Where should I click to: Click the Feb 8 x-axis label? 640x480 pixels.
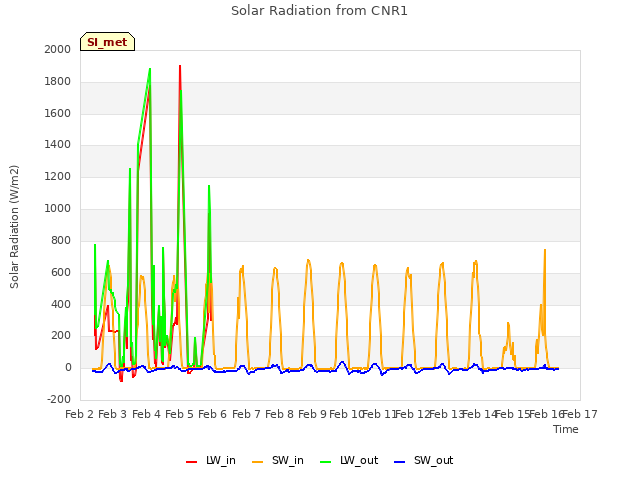pyautogui.click(x=279, y=414)
